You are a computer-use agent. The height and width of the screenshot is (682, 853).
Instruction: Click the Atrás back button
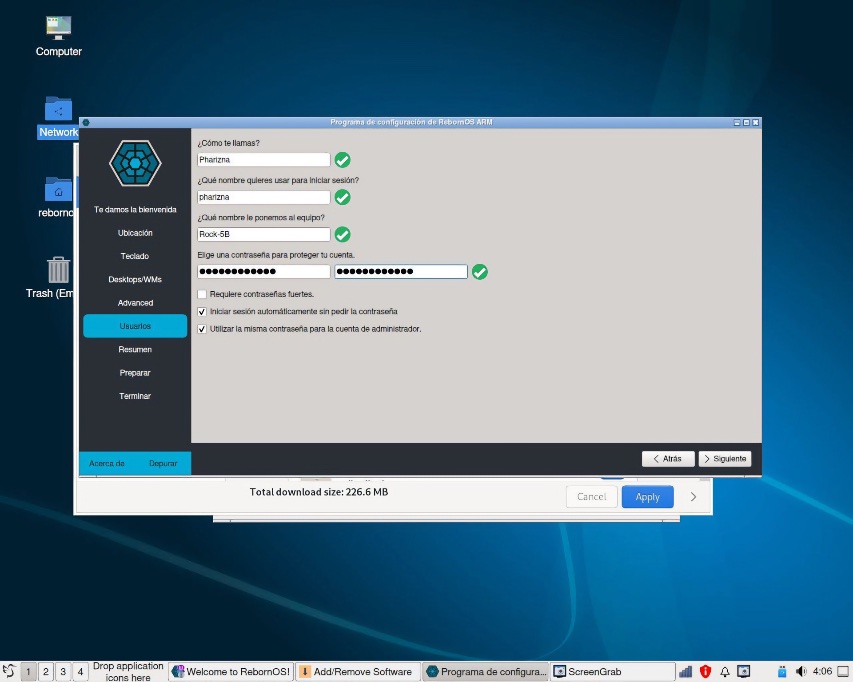668,459
